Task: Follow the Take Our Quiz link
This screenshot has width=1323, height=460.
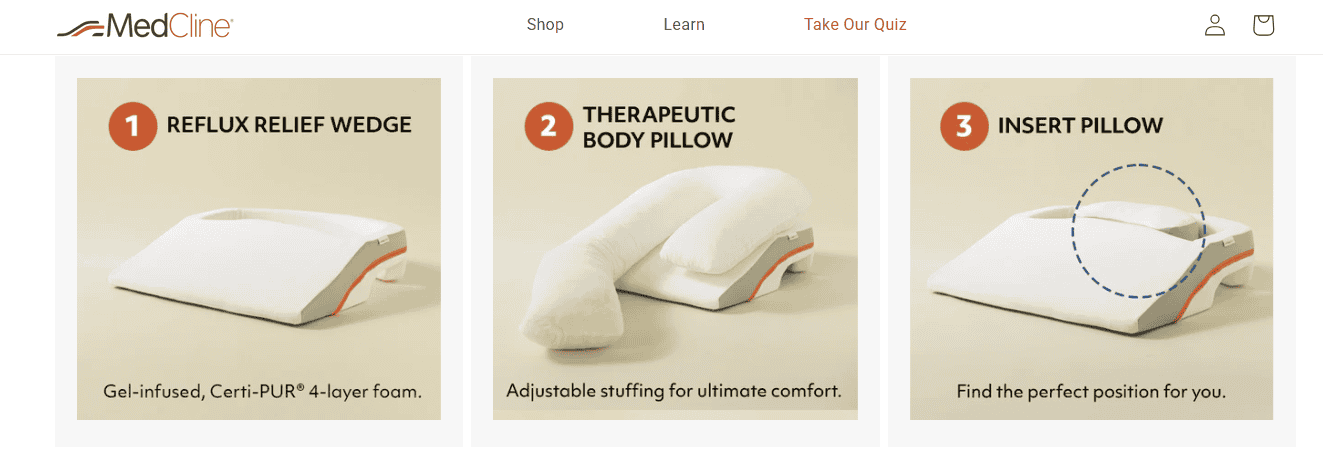Action: [855, 25]
